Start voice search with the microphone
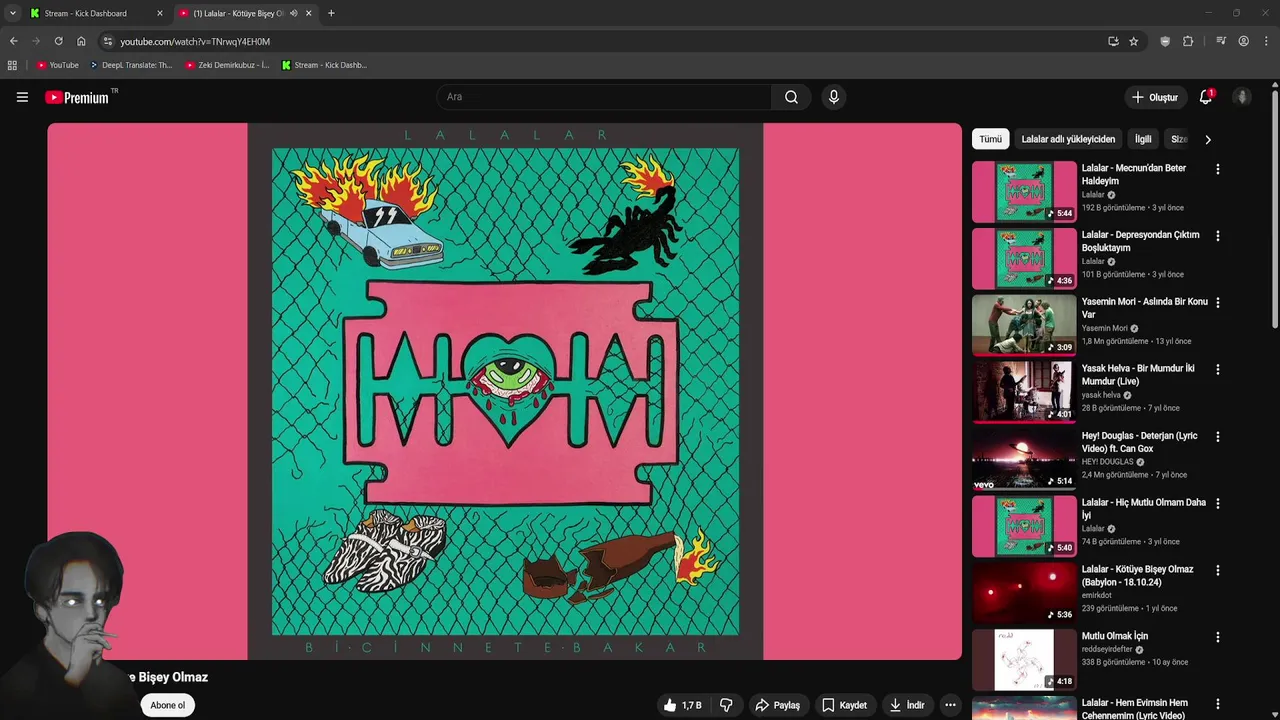The image size is (1280, 720). pyautogui.click(x=834, y=97)
